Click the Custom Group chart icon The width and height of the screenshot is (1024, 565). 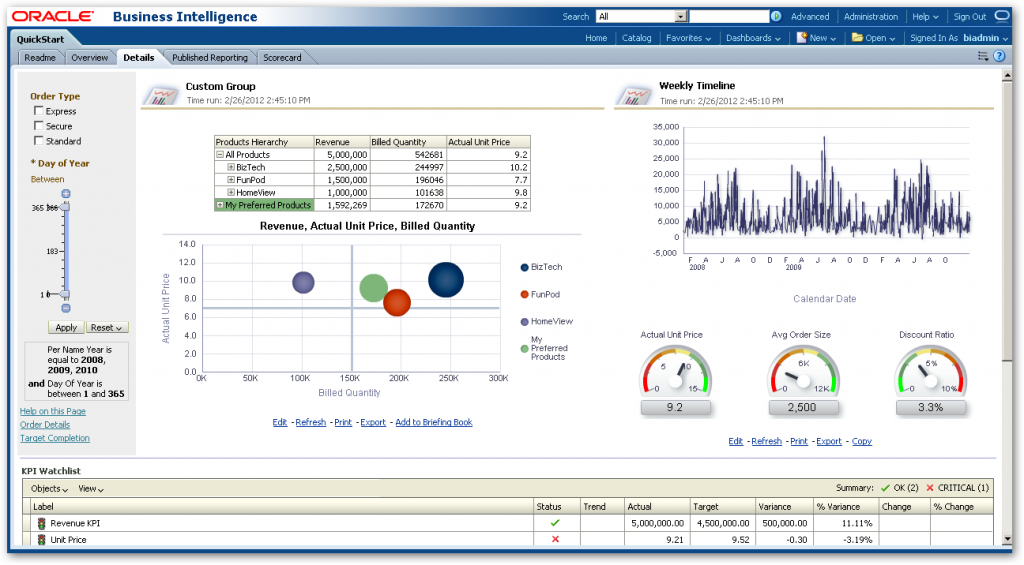(x=161, y=95)
